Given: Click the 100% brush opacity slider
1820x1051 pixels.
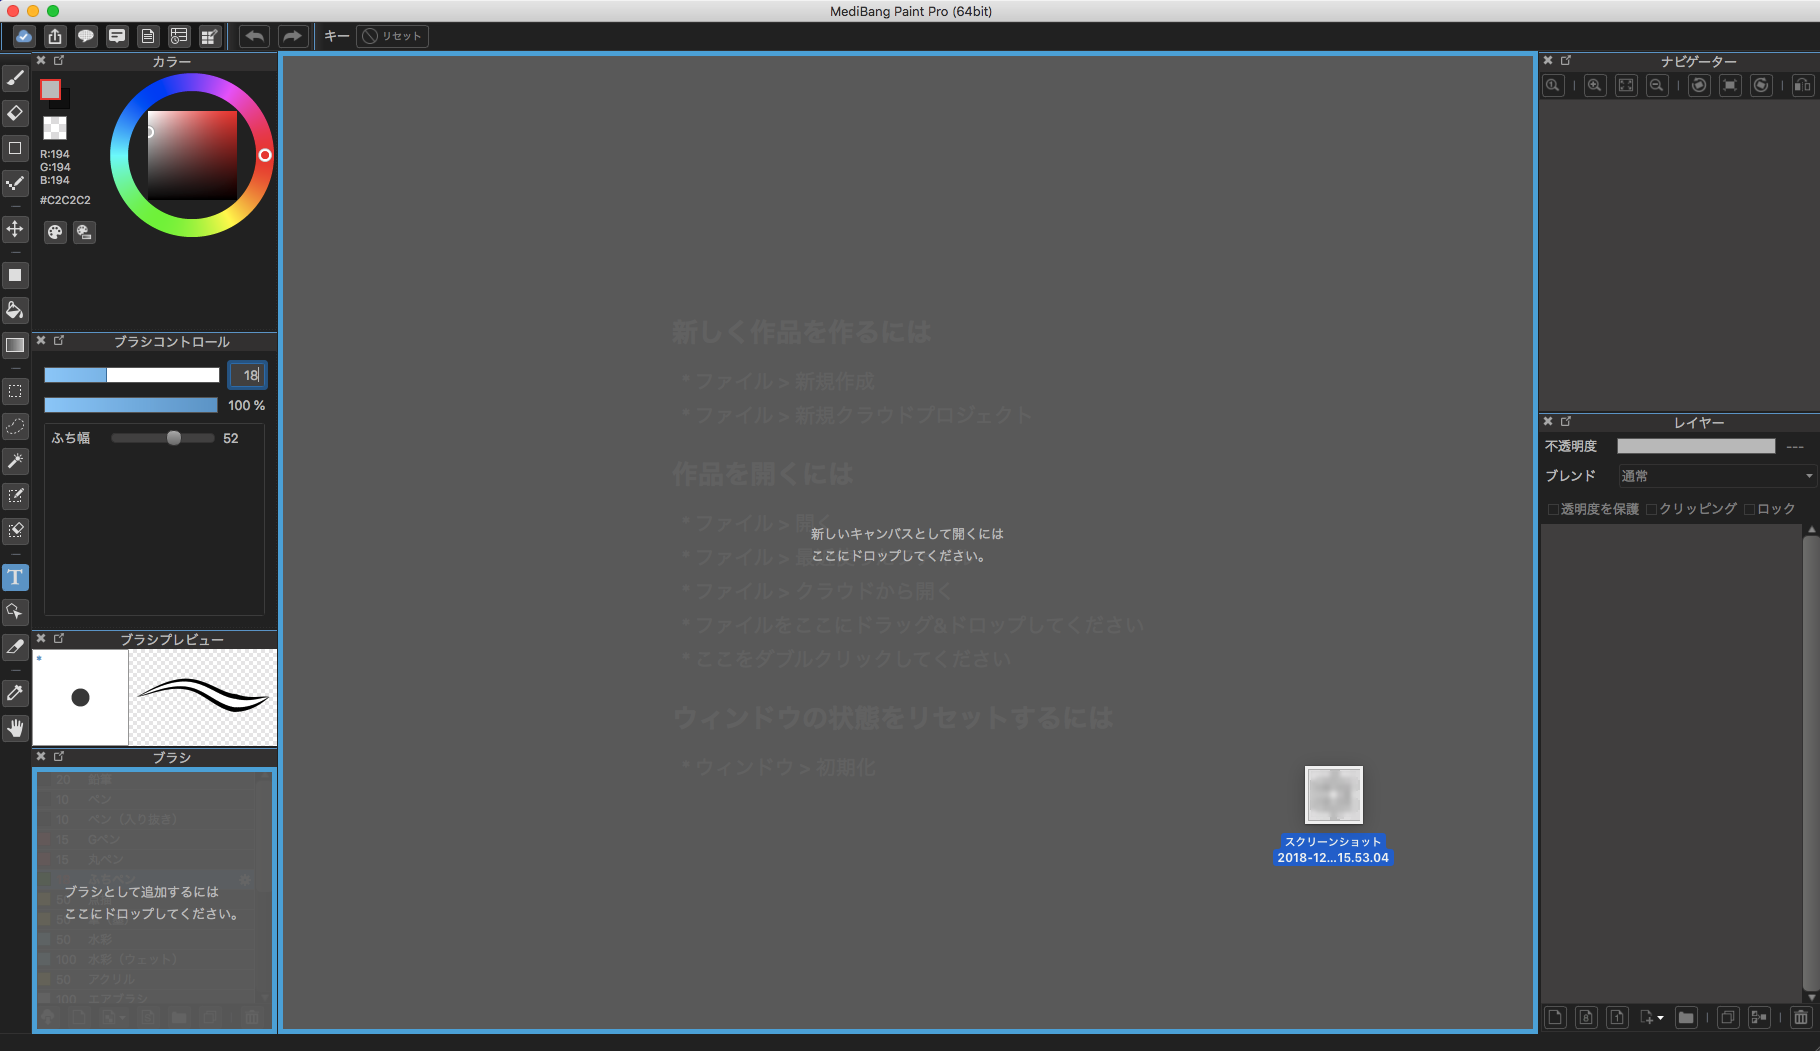Looking at the screenshot, I should point(131,405).
